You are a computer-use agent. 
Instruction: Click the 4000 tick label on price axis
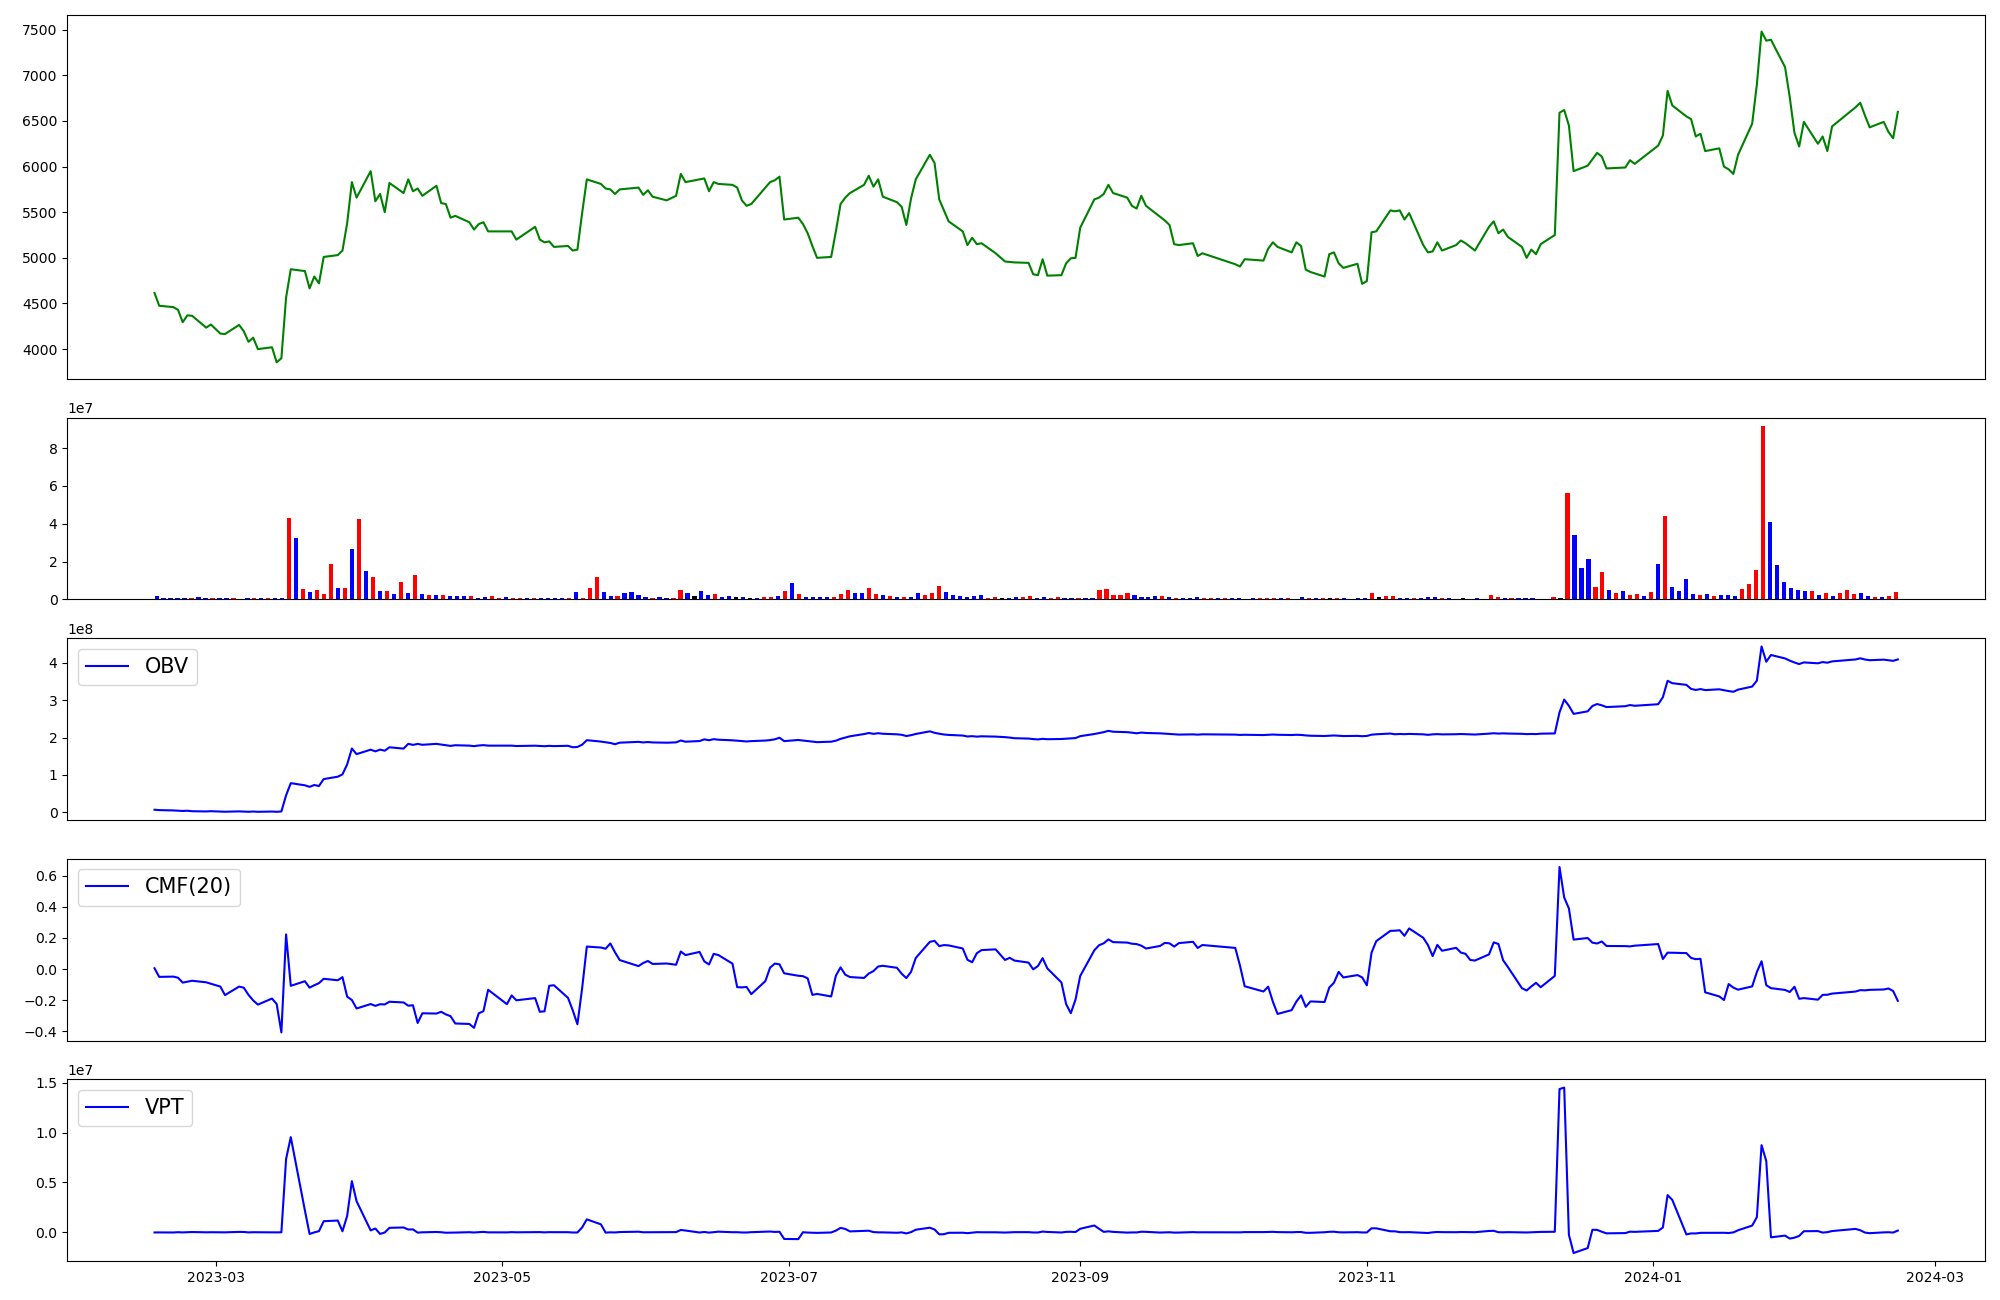click(x=38, y=350)
